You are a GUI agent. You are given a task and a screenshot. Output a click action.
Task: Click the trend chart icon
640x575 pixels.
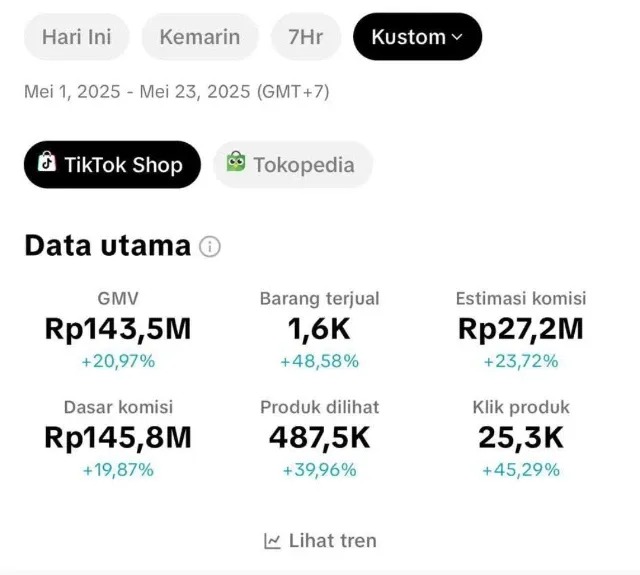[x=272, y=541]
